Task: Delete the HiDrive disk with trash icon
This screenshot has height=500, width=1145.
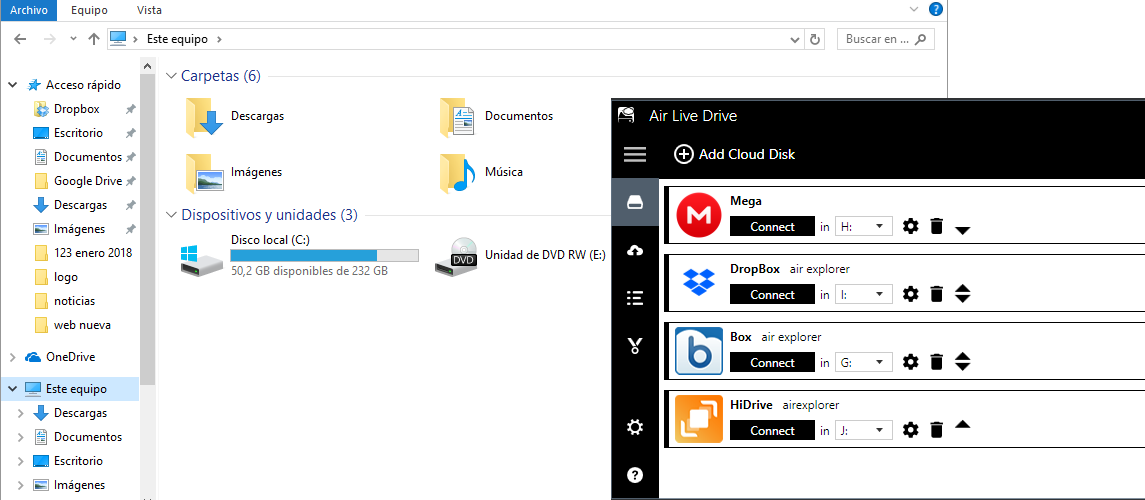Action: [937, 430]
